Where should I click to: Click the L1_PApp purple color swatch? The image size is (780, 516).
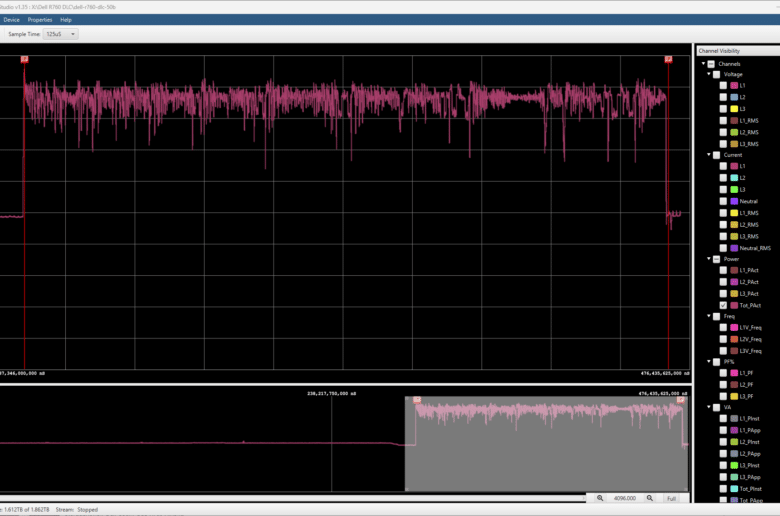click(734, 430)
